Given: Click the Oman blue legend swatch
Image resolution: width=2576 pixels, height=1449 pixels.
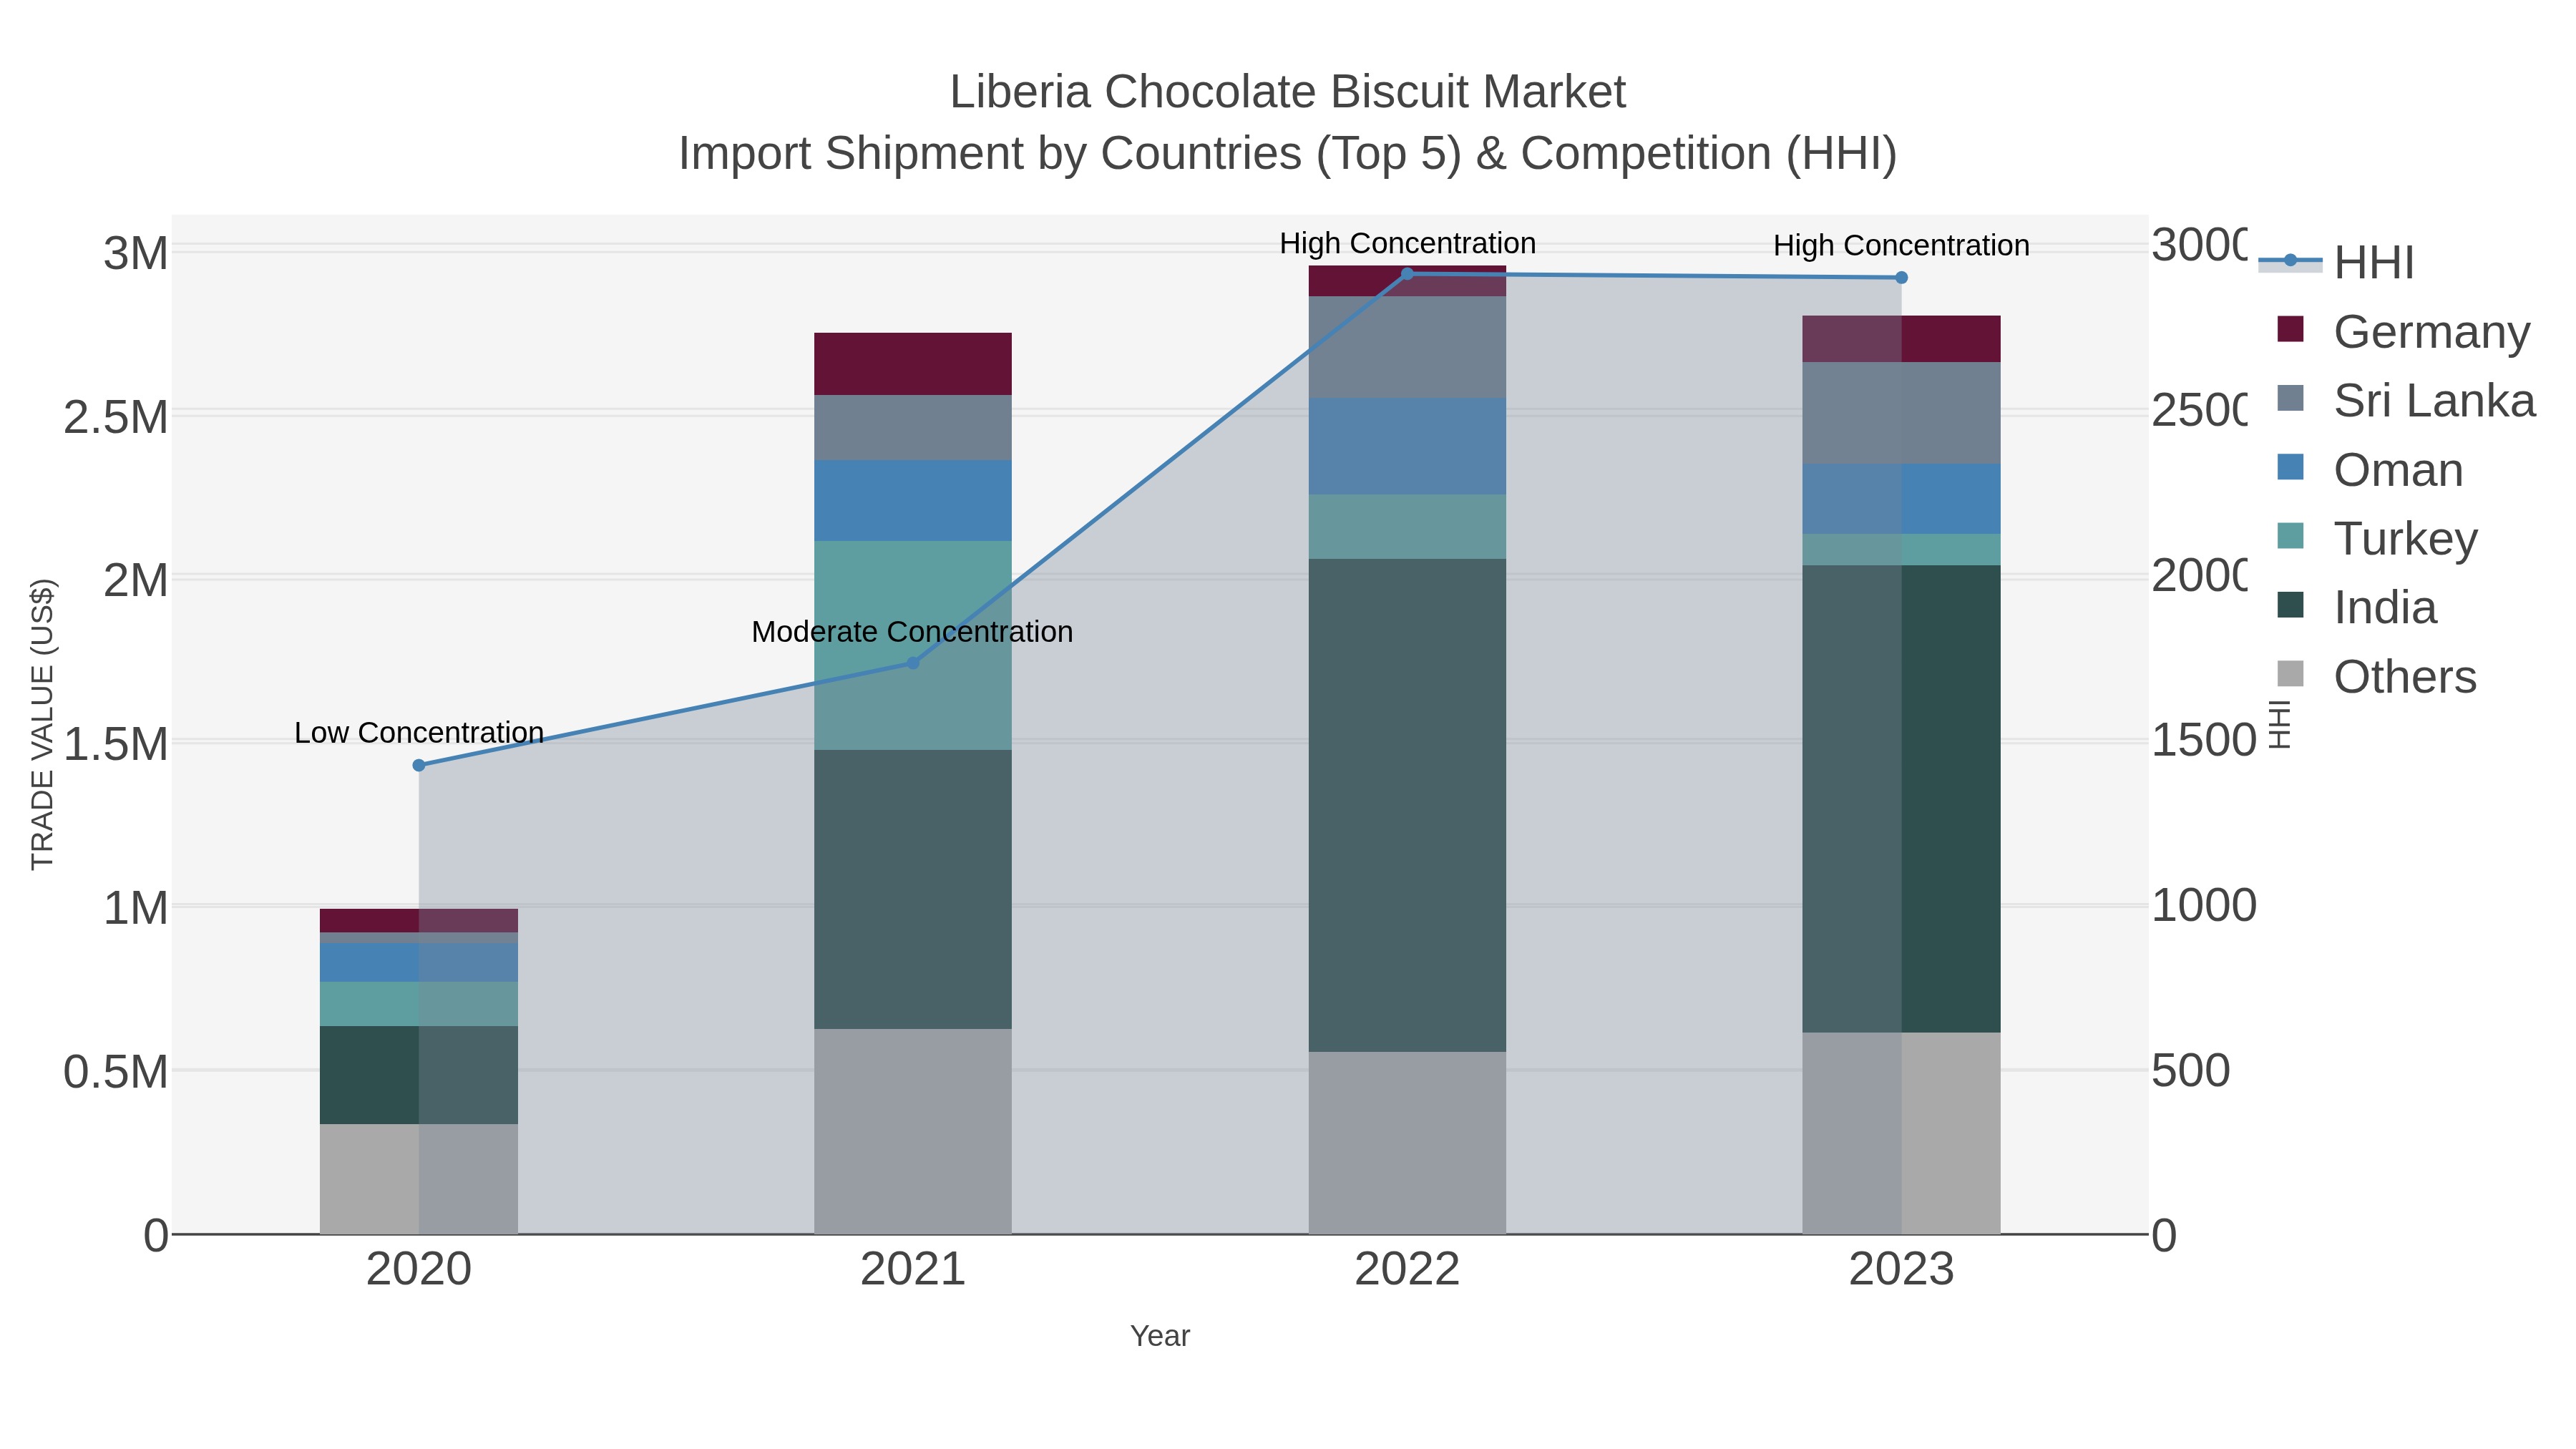Looking at the screenshot, I should point(2290,467).
